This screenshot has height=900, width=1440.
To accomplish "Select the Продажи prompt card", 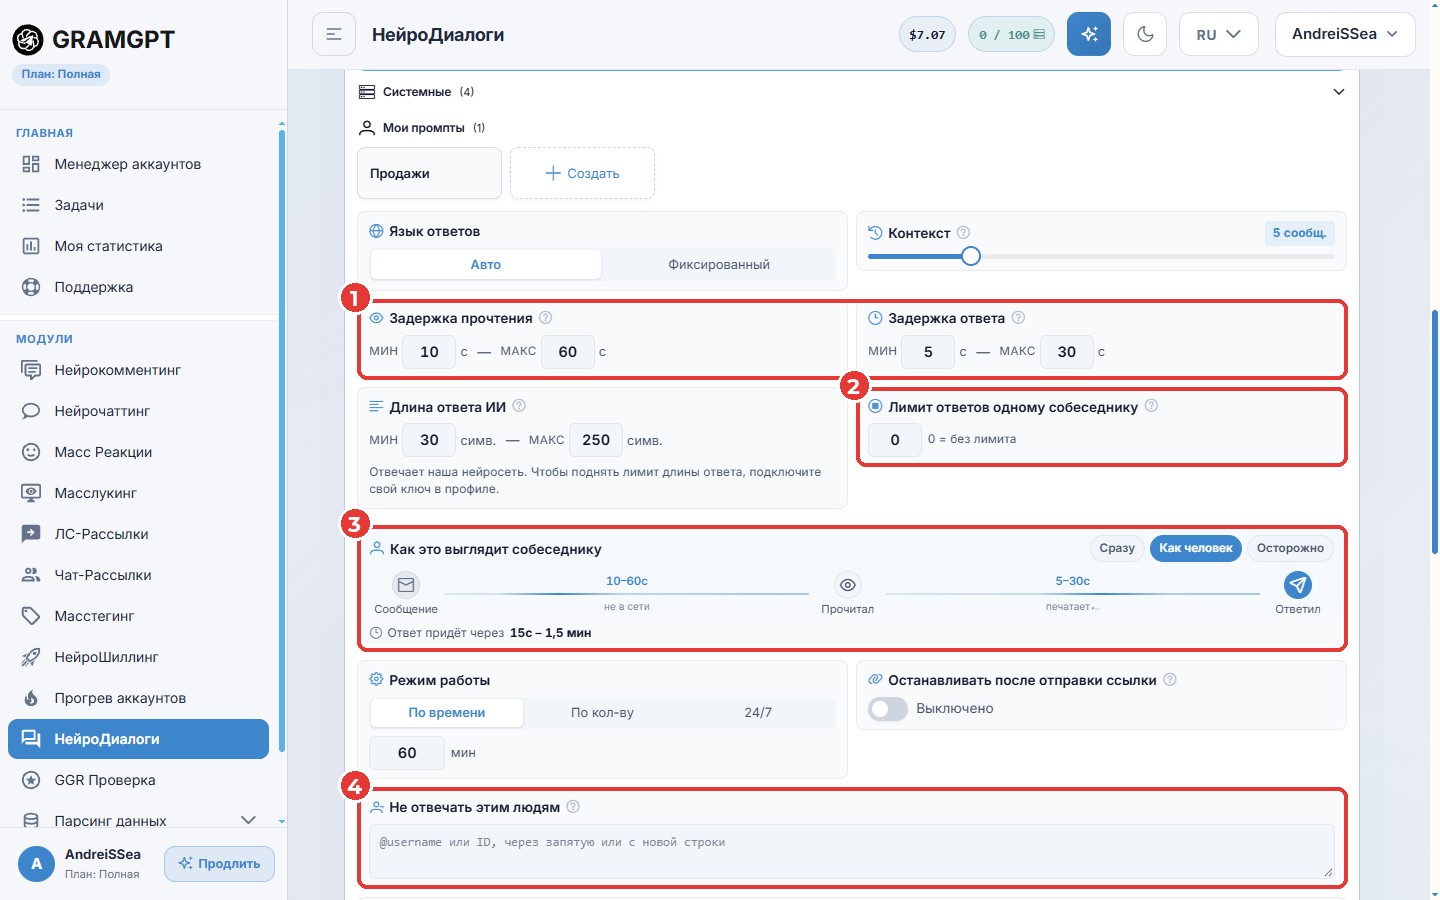I will pyautogui.click(x=429, y=173).
